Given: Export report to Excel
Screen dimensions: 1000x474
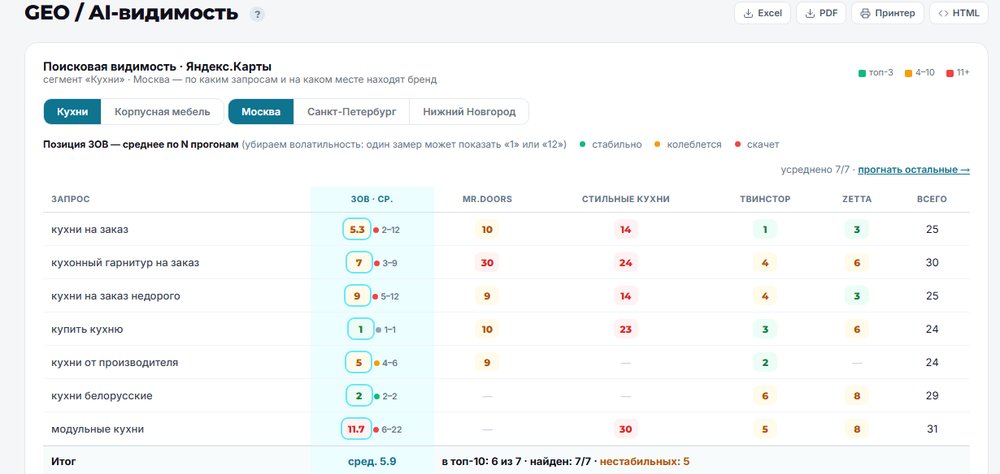Looking at the screenshot, I should tap(762, 13).
